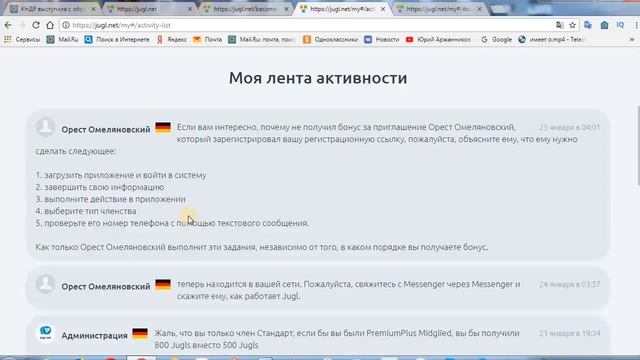Open the Mail.Ru bookmark
Screen dimensions: 640x360
click(62, 40)
